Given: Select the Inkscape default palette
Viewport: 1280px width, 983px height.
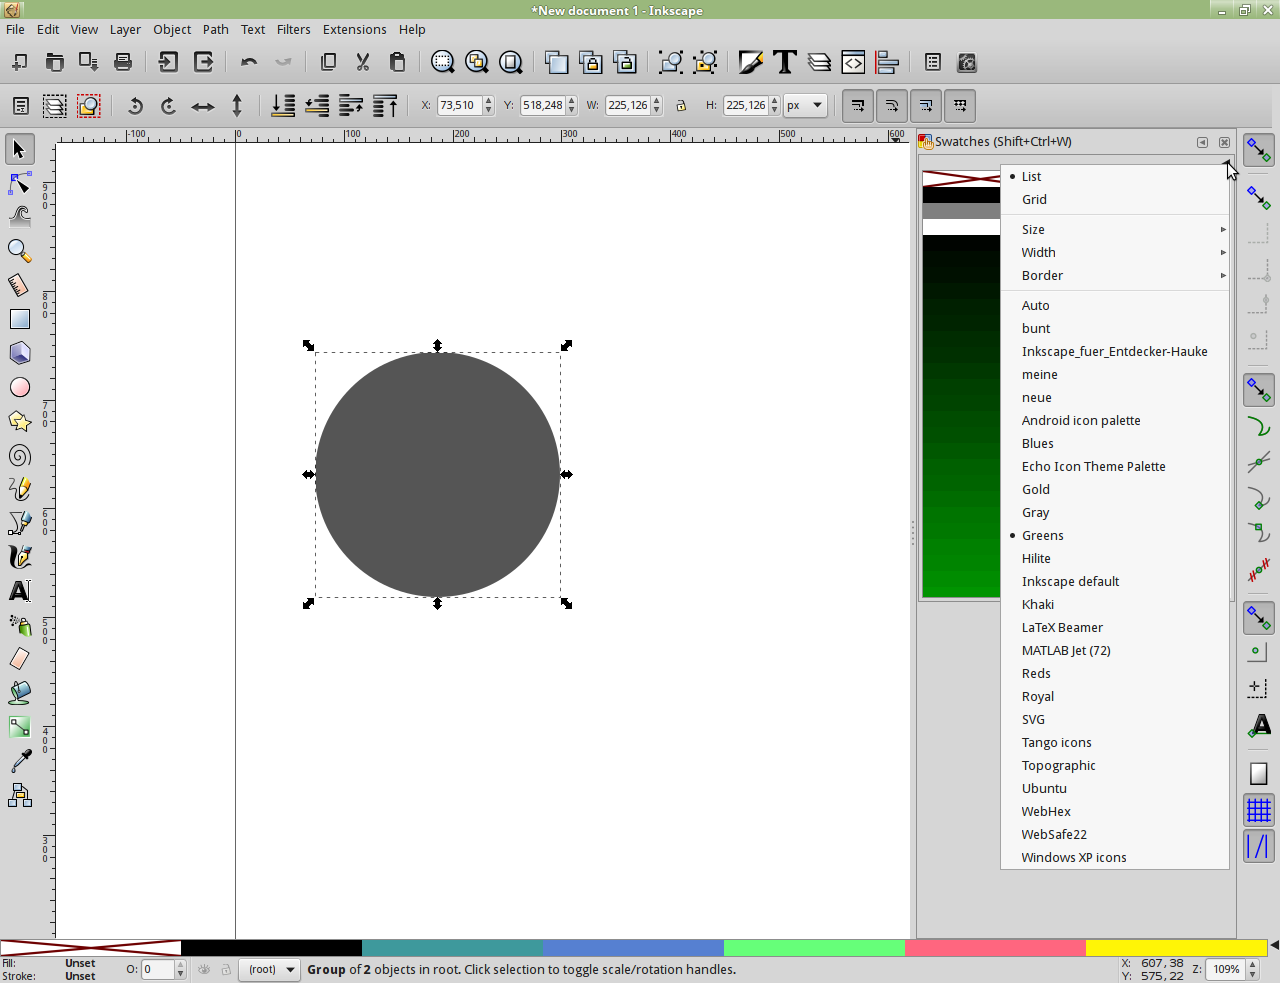Looking at the screenshot, I should 1070,582.
